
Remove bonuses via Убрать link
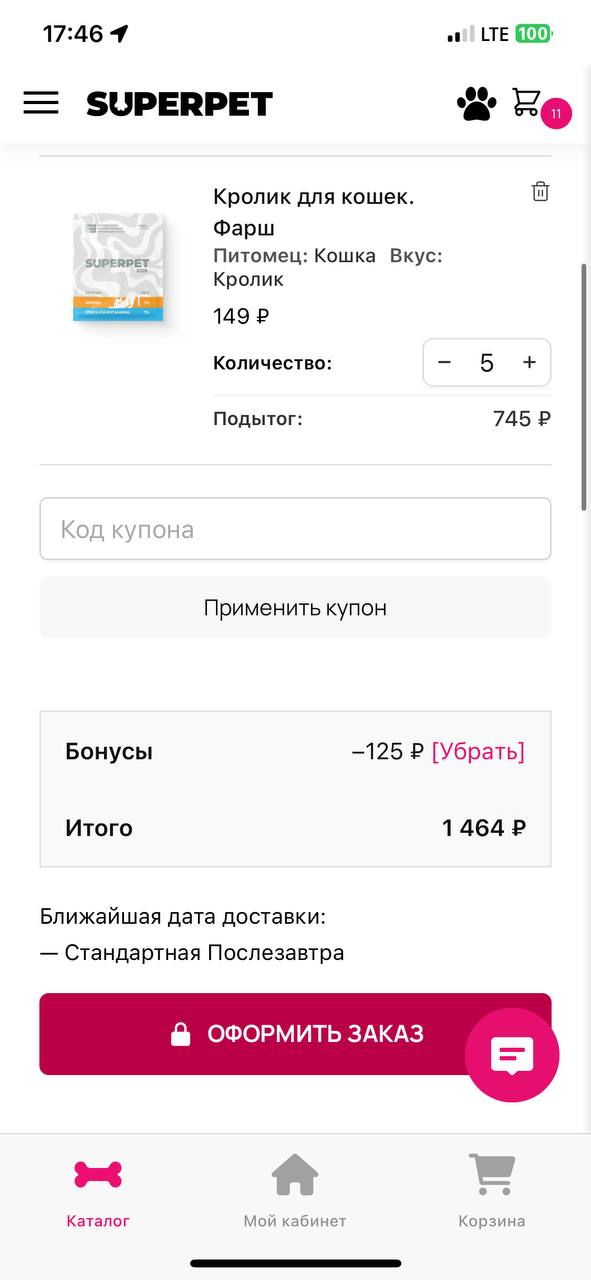click(x=478, y=751)
